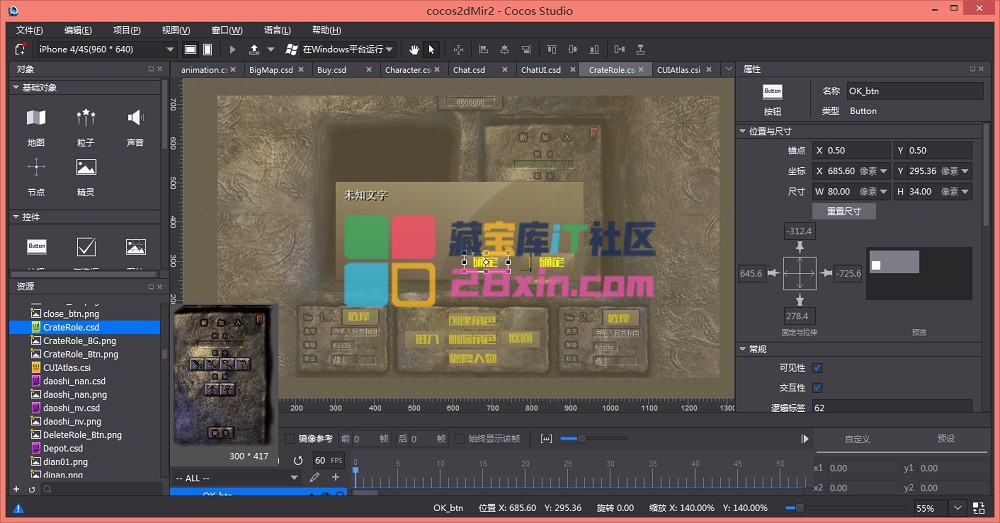Select the Node (节点) object icon
Viewport: 1000px width, 523px height.
click(36, 167)
